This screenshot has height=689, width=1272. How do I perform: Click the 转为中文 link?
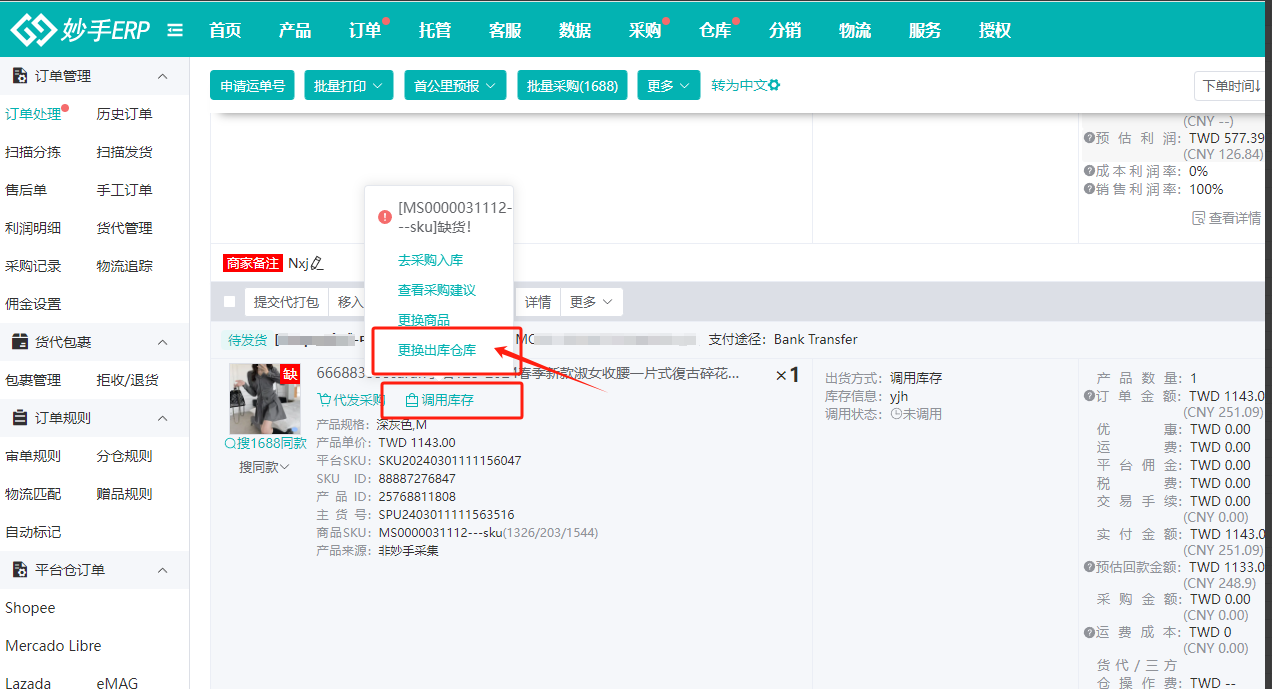(739, 85)
